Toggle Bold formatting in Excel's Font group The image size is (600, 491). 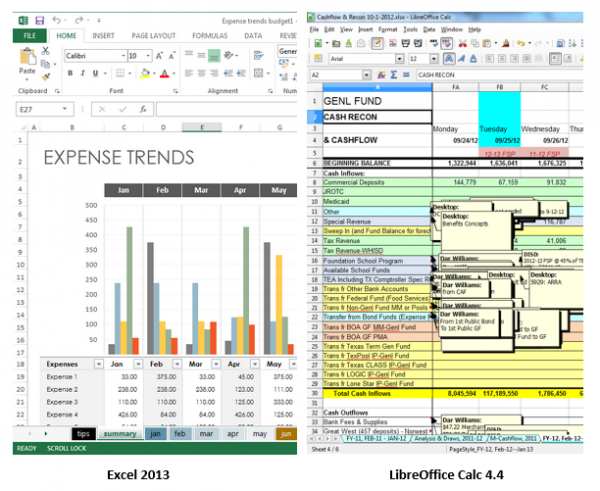pyautogui.click(x=70, y=74)
